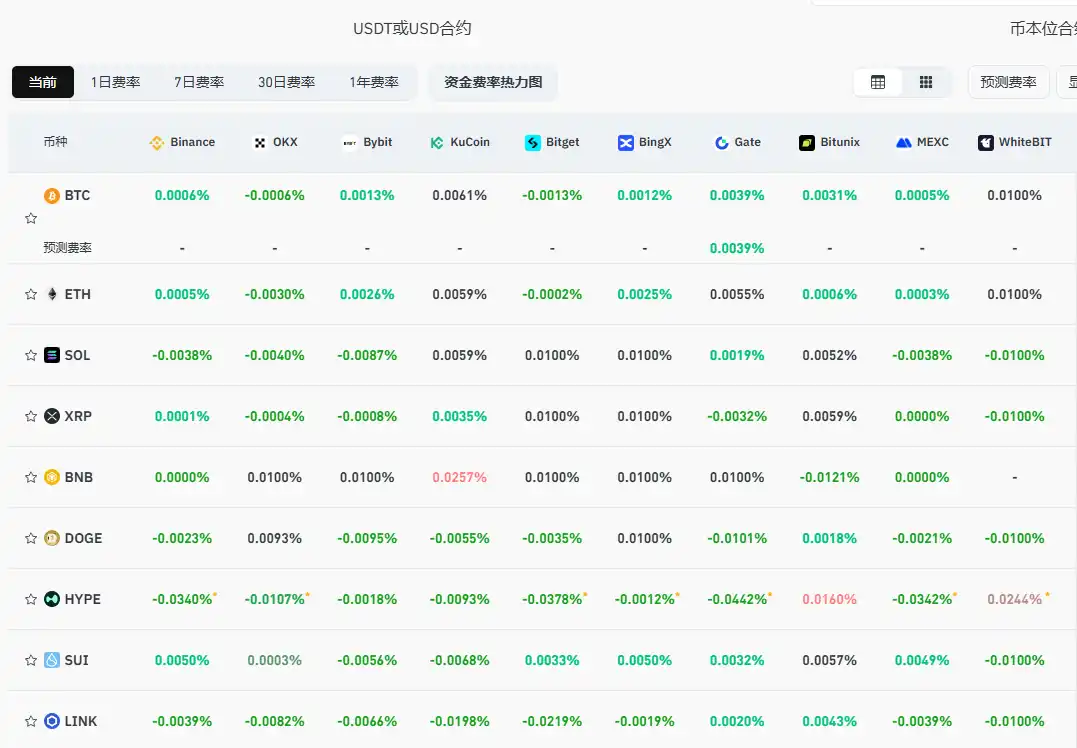Viewport: 1077px width, 748px height.
Task: Click the WhiteBIT exchange logo icon
Action: click(x=986, y=143)
